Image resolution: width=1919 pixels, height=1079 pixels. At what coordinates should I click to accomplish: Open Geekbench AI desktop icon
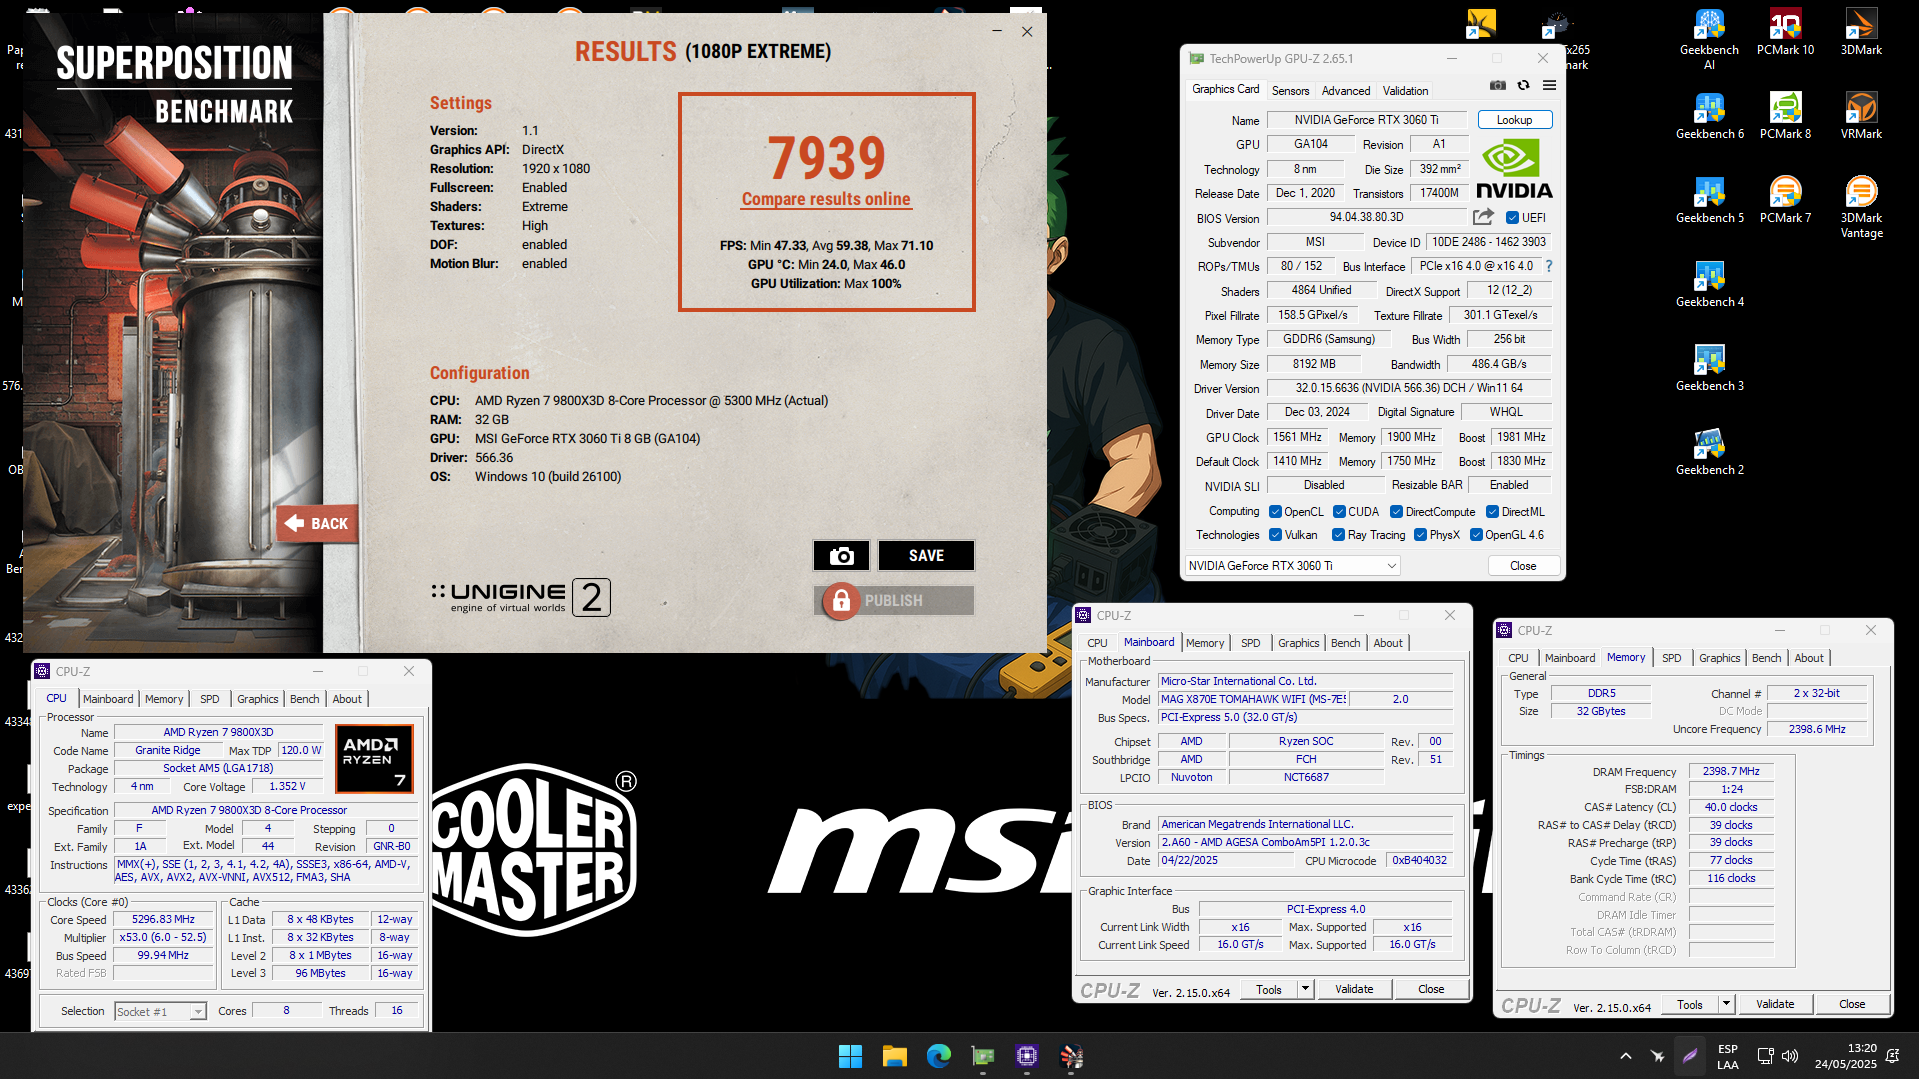click(1709, 39)
